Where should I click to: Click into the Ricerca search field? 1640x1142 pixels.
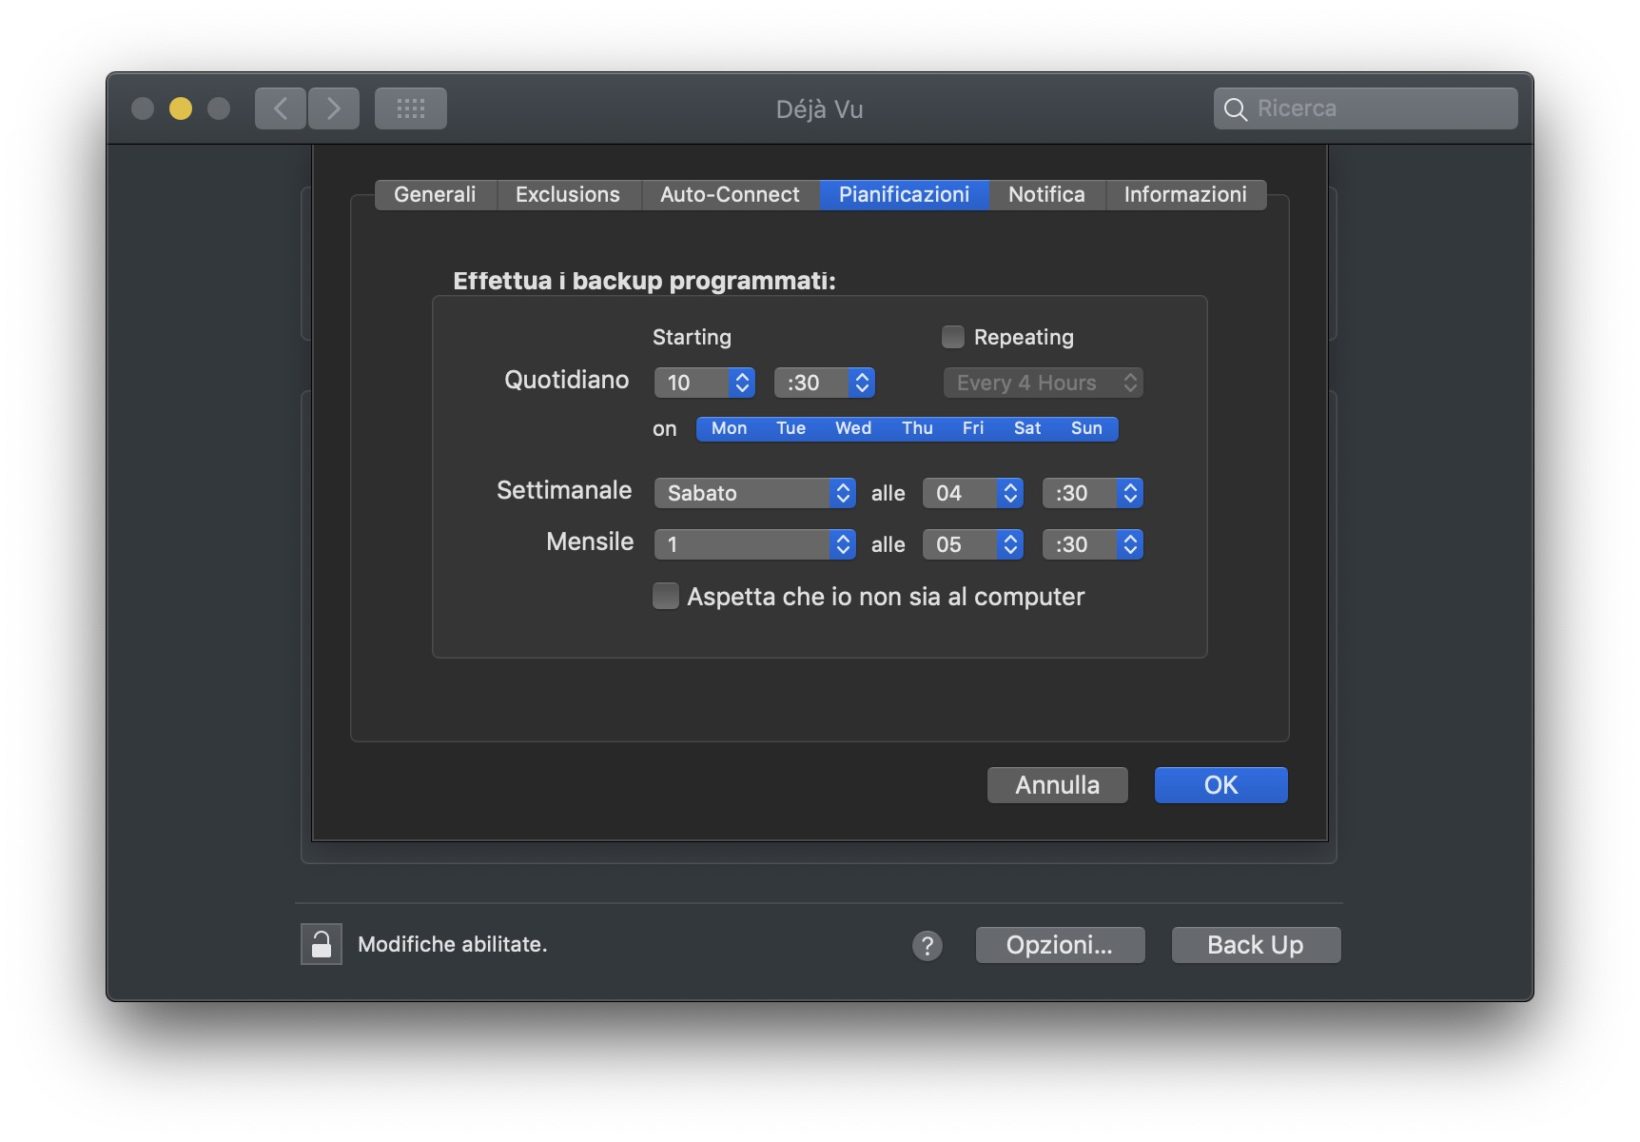tap(1366, 108)
